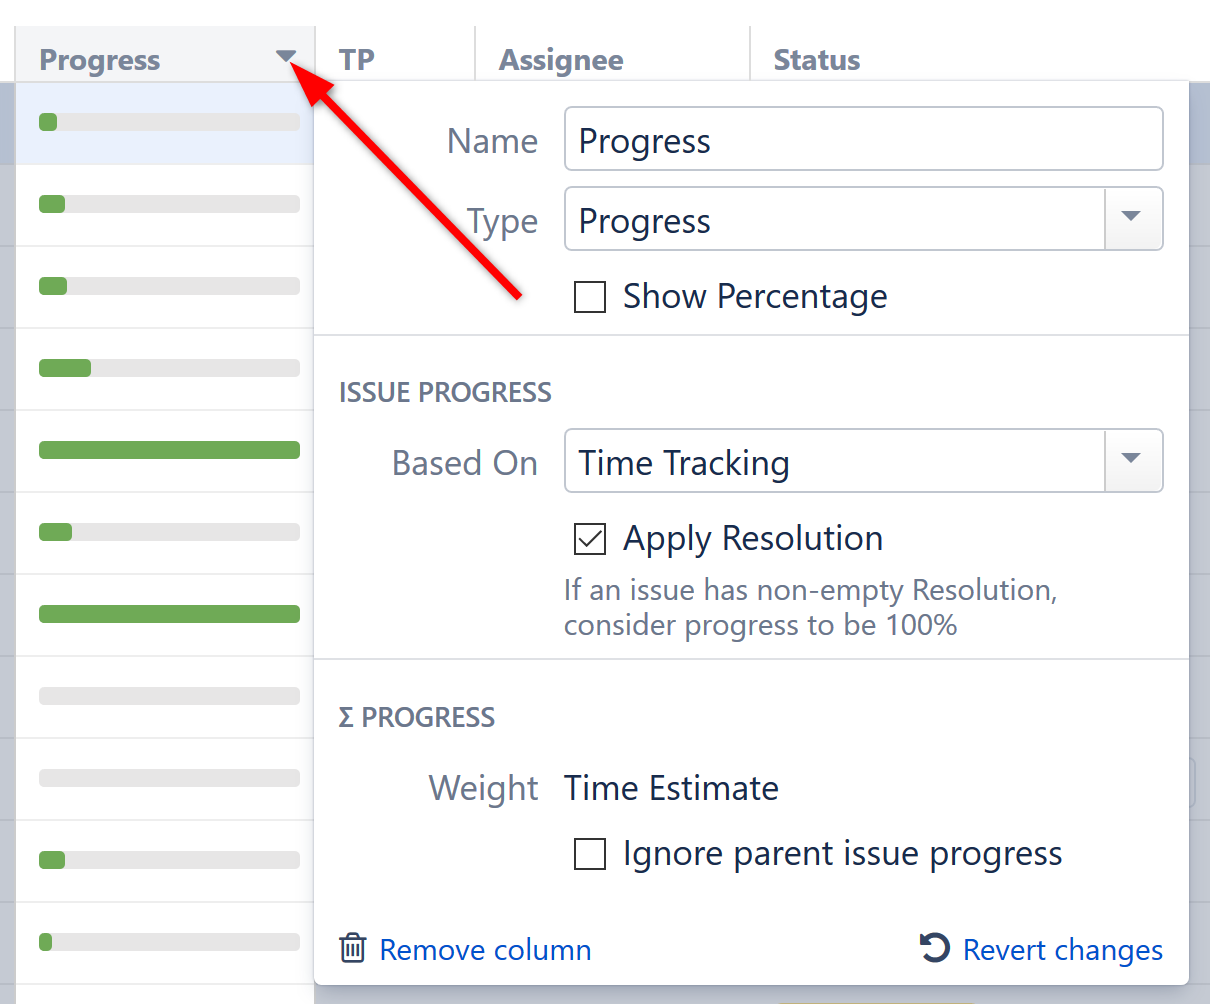This screenshot has height=1004, width=1210.
Task: Click the Show Percentage label text
Action: pyautogui.click(x=755, y=297)
